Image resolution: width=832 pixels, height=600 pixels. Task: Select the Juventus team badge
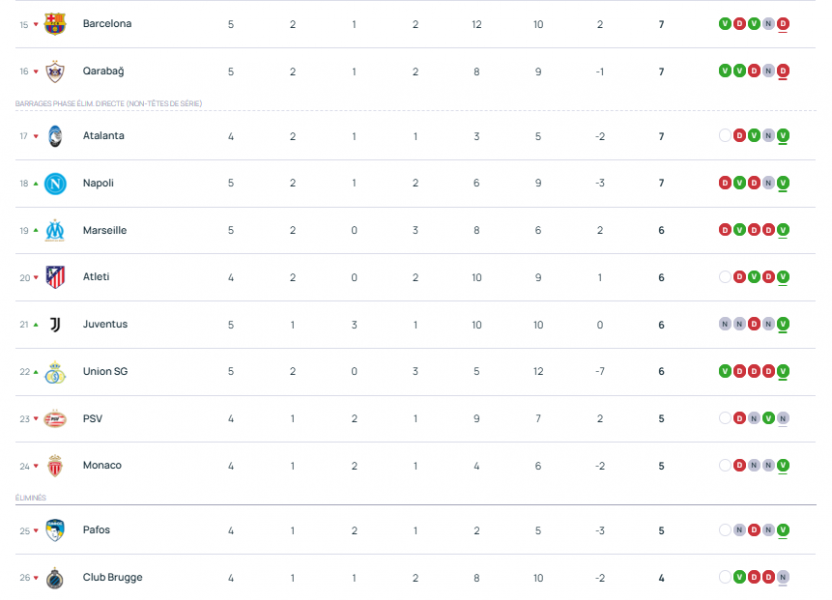click(x=53, y=324)
